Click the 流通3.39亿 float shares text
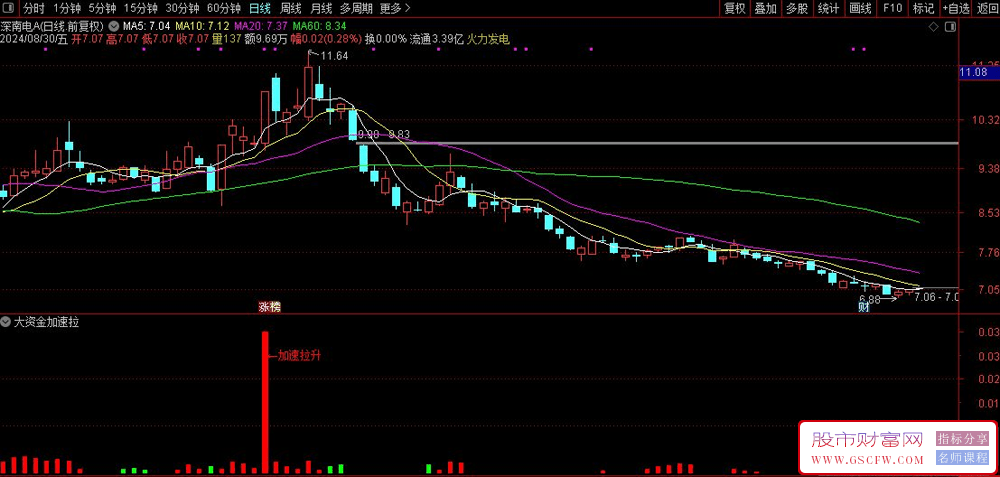The width and height of the screenshot is (1000, 477). (x=436, y=40)
